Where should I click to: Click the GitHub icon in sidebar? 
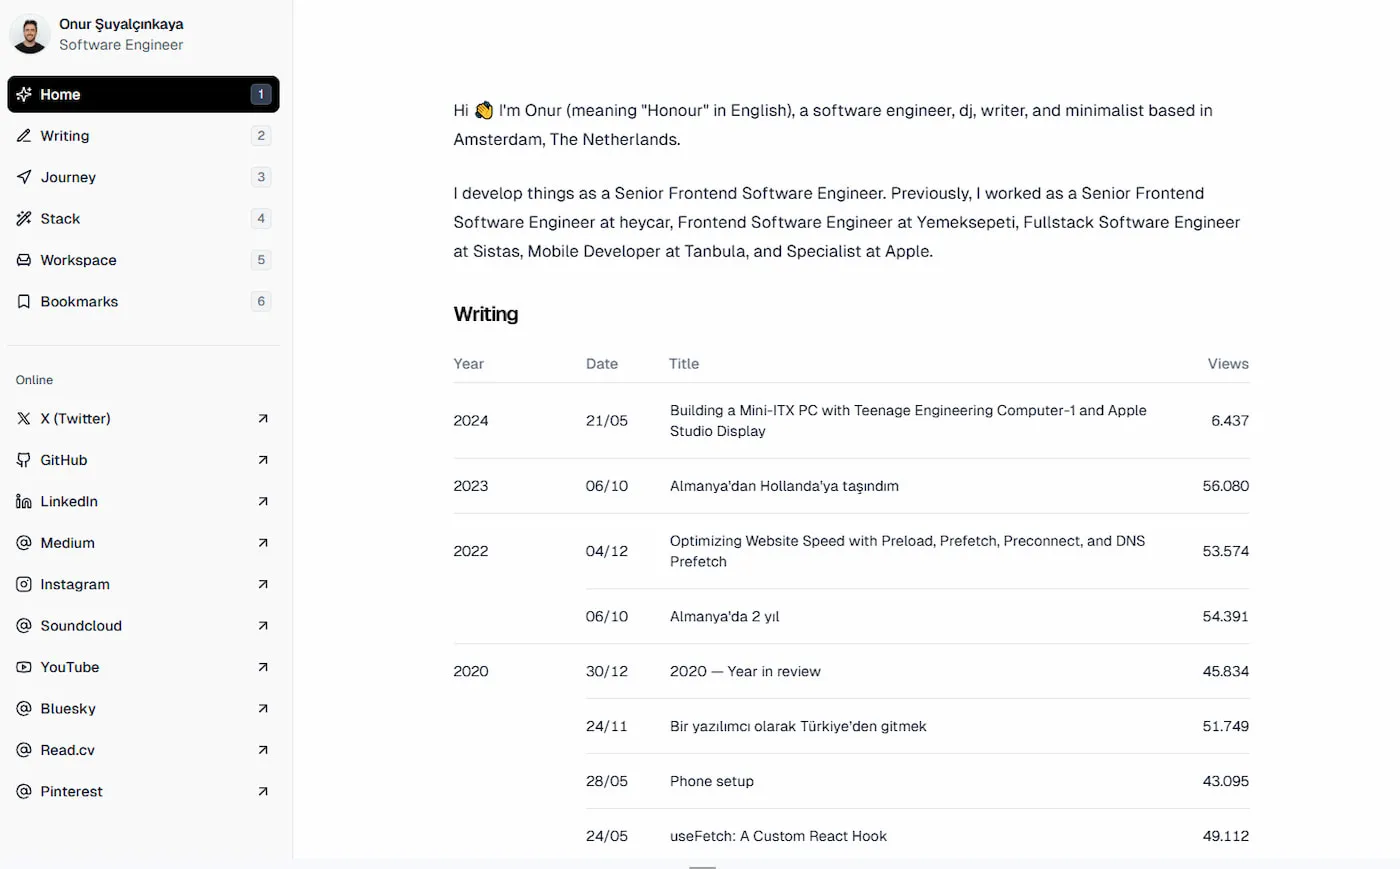click(x=24, y=460)
